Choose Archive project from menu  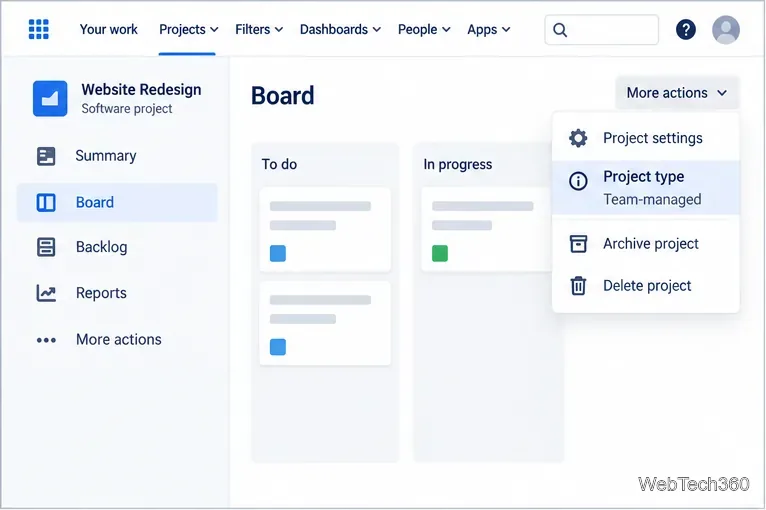(646, 244)
